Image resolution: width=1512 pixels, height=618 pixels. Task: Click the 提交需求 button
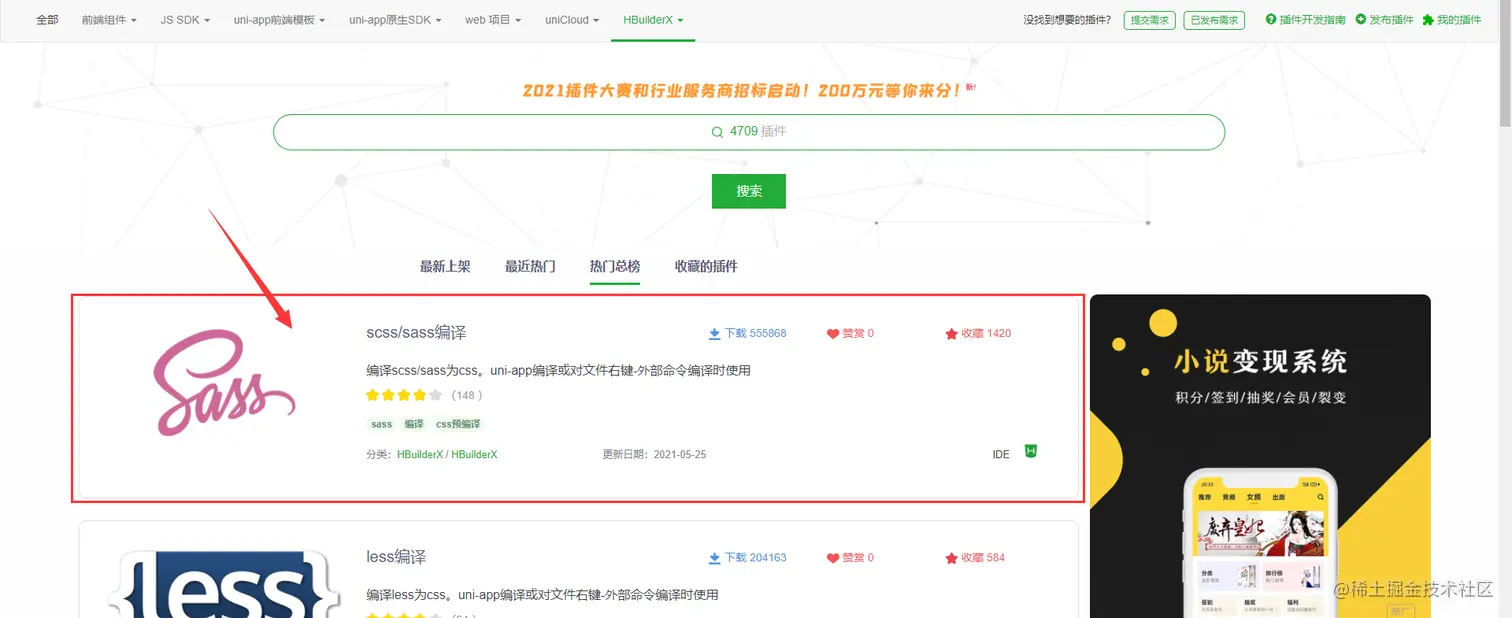[1148, 19]
